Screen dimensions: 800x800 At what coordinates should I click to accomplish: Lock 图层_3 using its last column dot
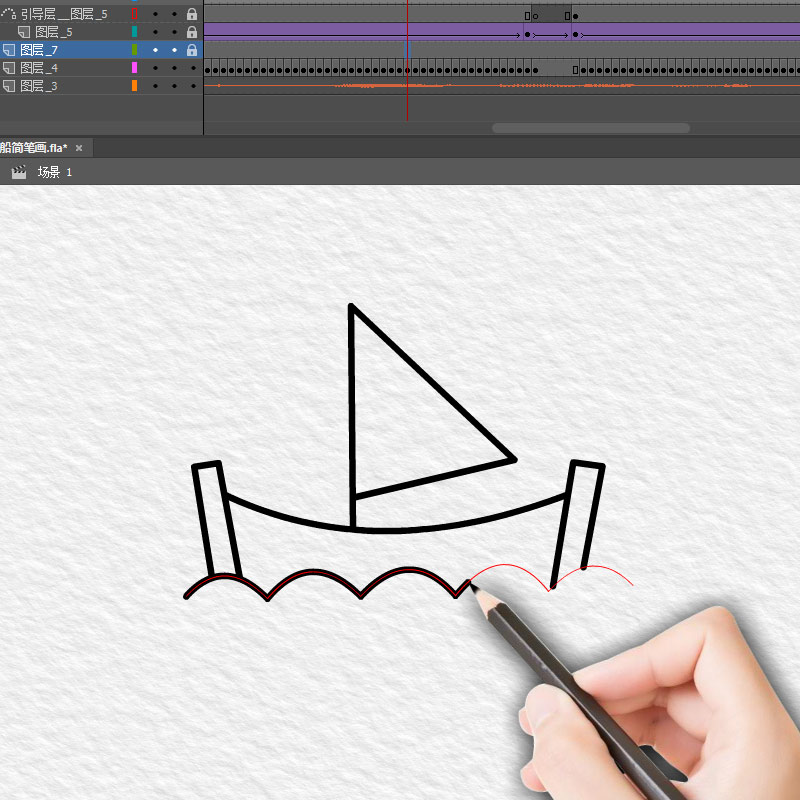click(x=193, y=86)
